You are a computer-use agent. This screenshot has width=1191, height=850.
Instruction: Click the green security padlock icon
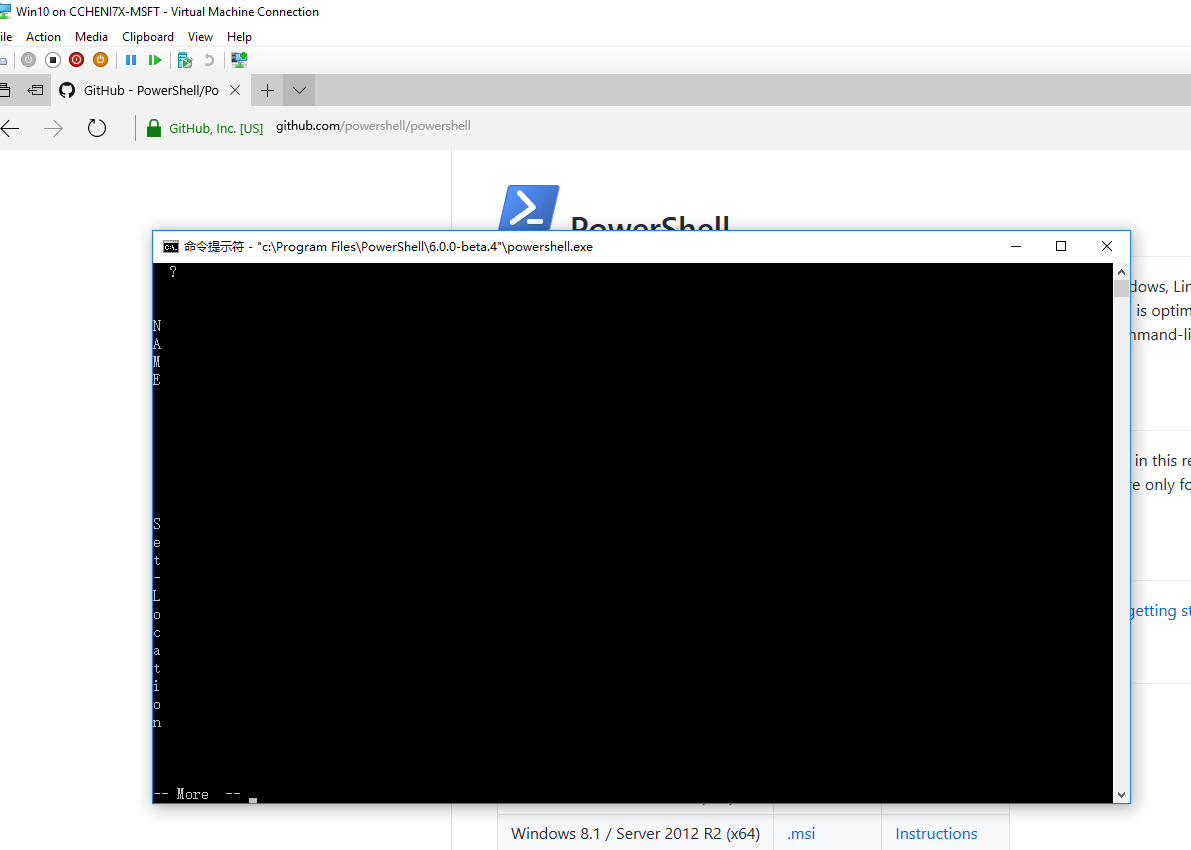(x=153, y=128)
